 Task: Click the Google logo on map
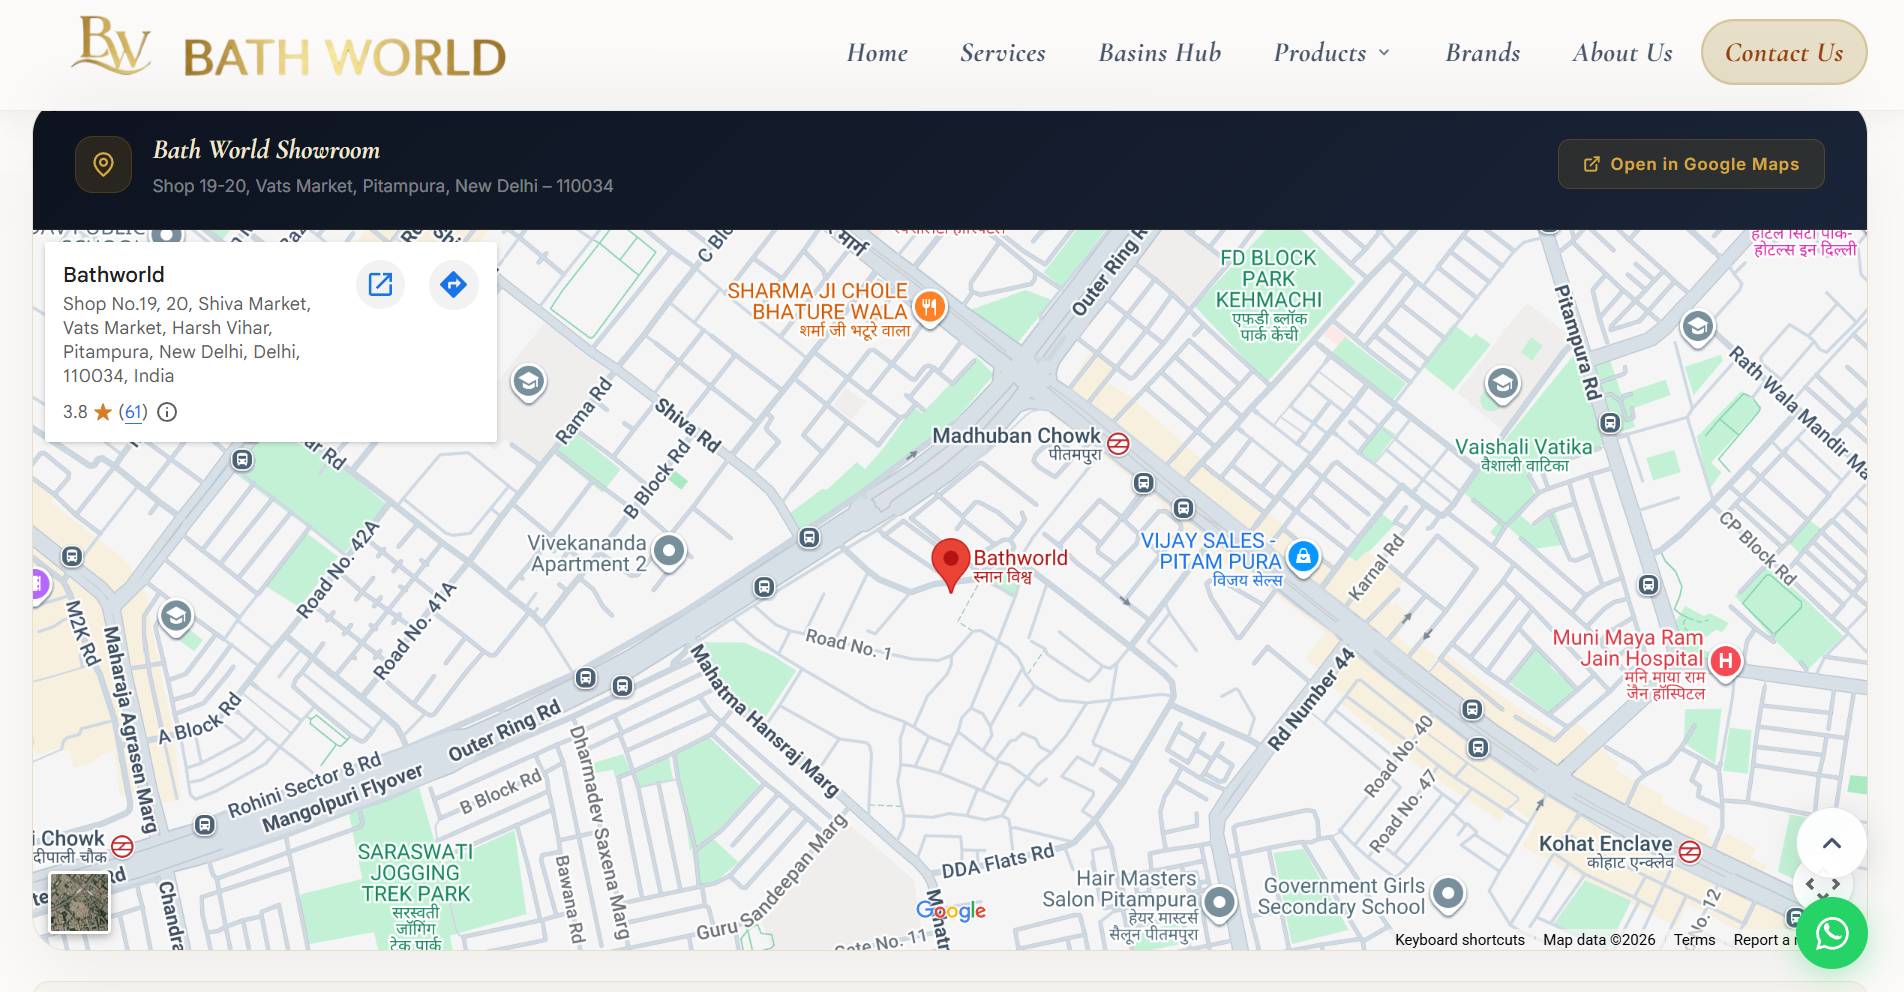pos(951,910)
